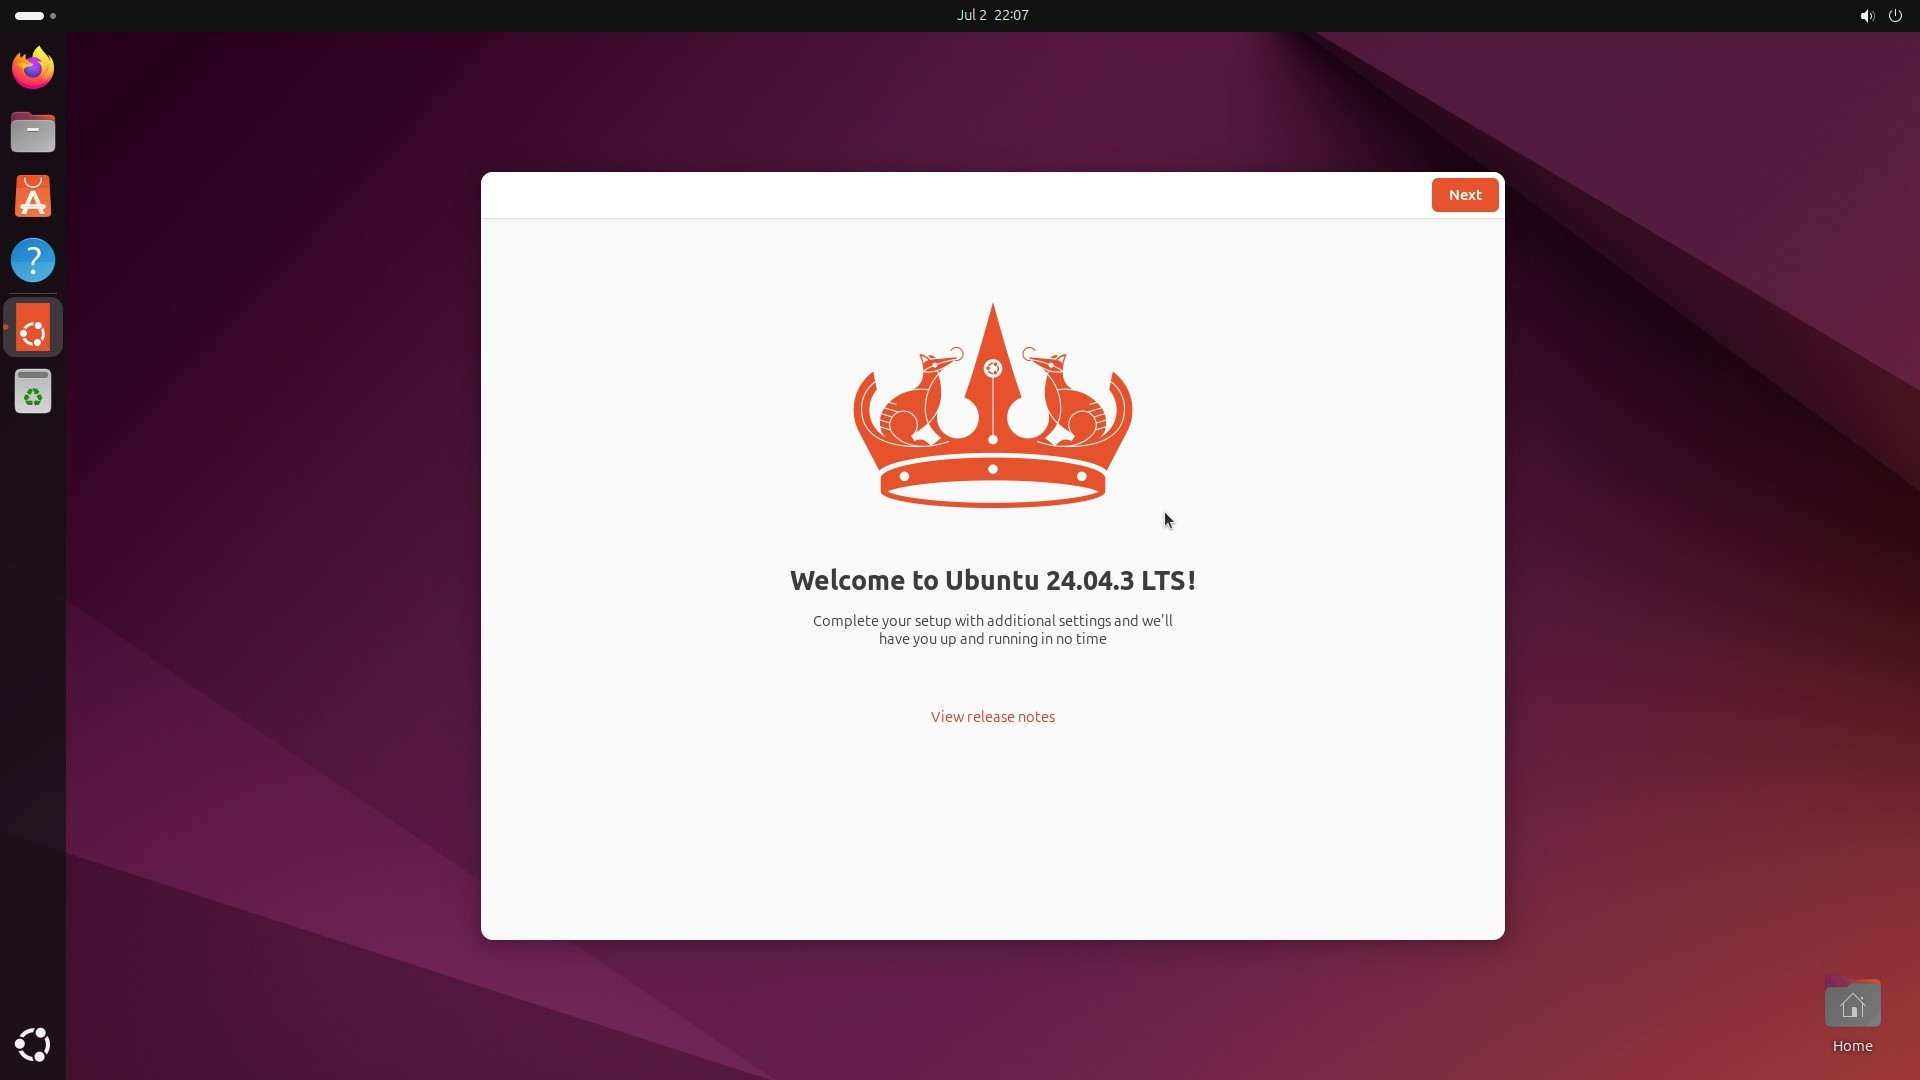1920x1080 pixels.
Task: Open the Help application from the dock
Action: click(33, 260)
